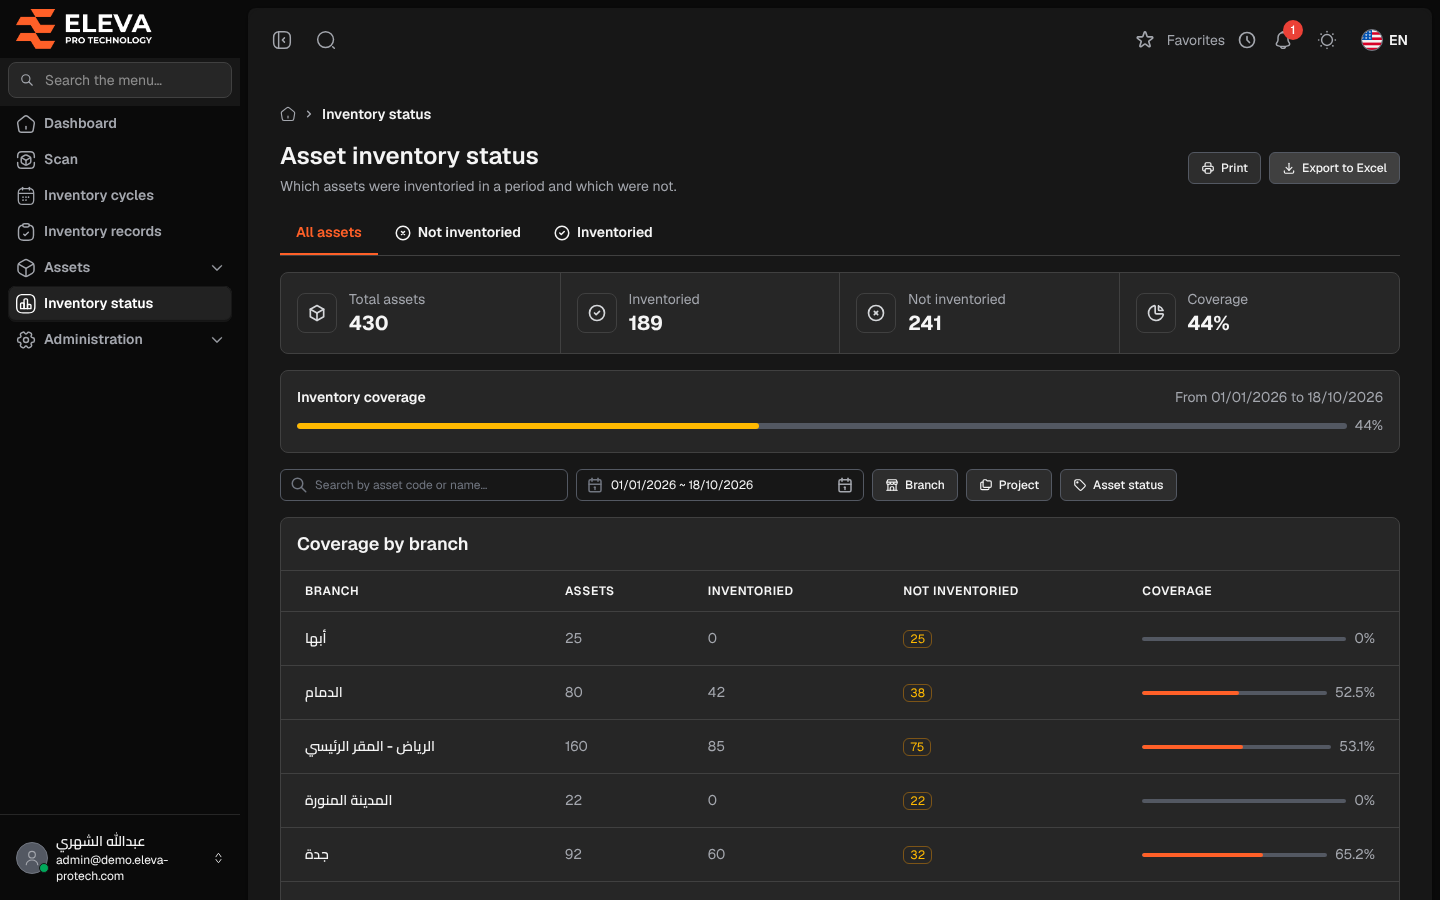This screenshot has height=900, width=1440.
Task: Open Scan in the sidebar
Action: [x=120, y=159]
